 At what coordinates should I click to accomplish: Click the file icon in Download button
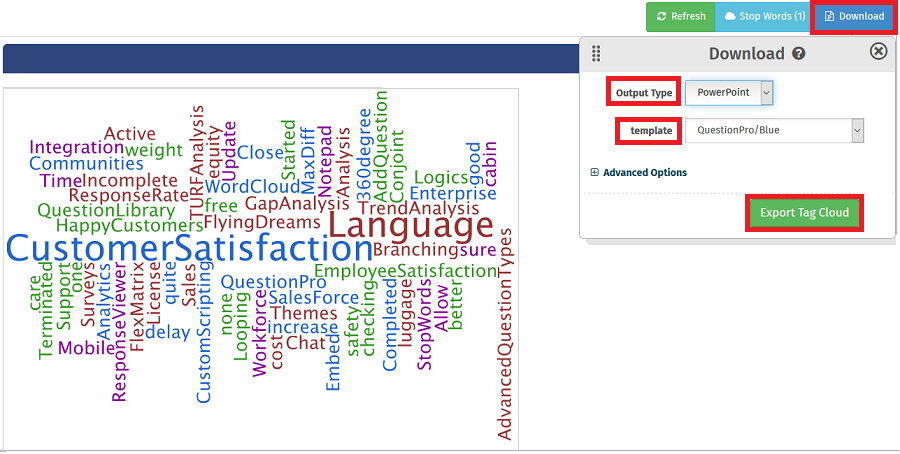828,16
